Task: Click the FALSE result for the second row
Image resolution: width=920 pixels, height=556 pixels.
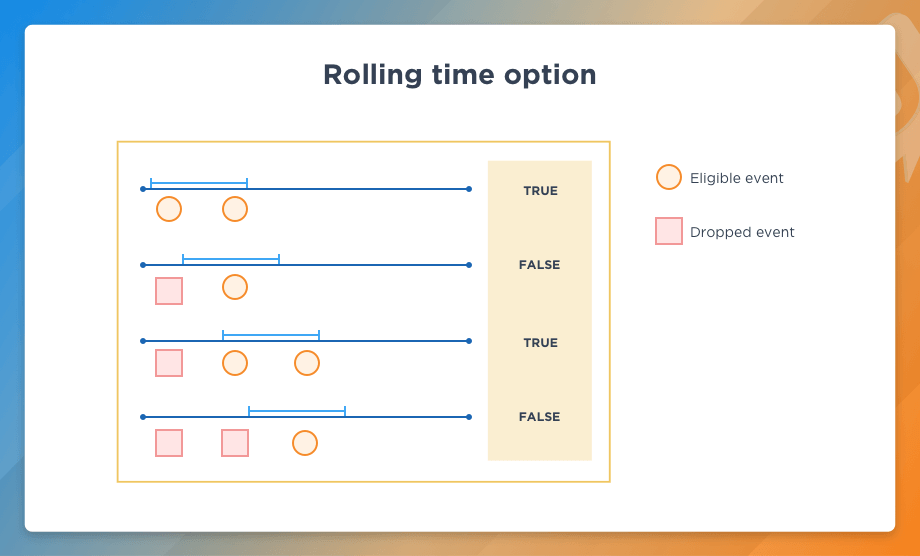Action: click(540, 265)
